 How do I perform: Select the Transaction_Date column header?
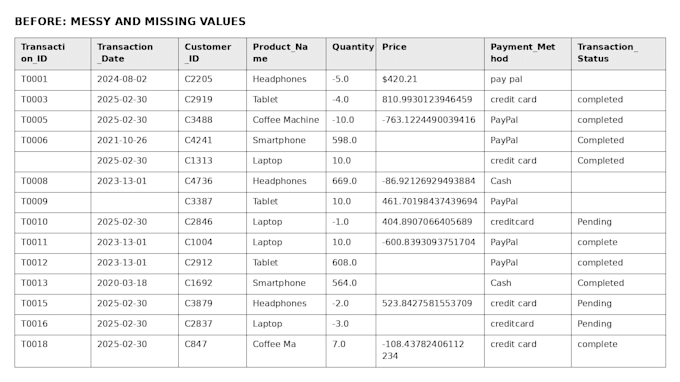coord(134,53)
